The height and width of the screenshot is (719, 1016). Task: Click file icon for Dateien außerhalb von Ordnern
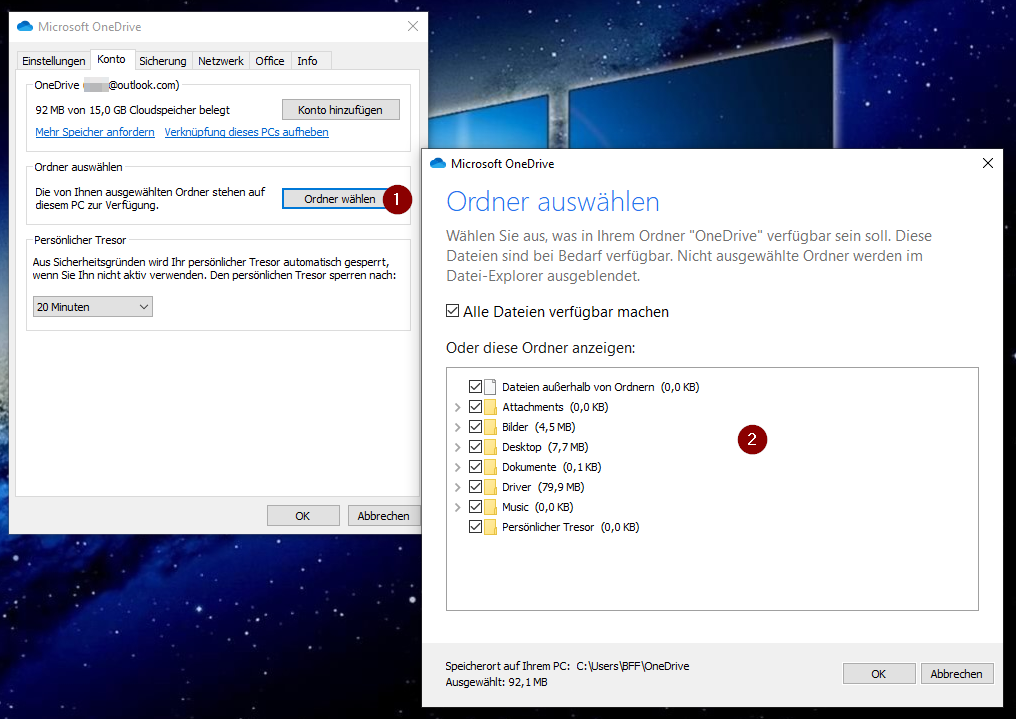tap(491, 387)
